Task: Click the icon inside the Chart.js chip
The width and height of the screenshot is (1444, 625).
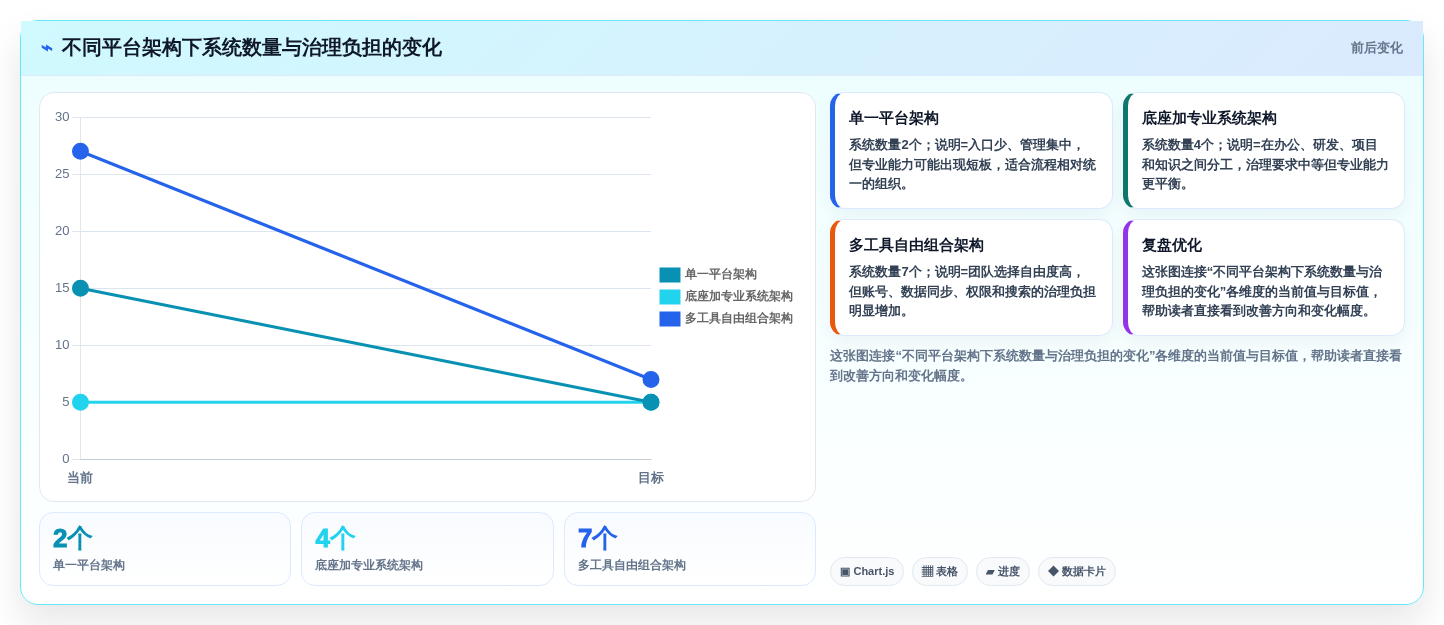Action: (x=845, y=572)
